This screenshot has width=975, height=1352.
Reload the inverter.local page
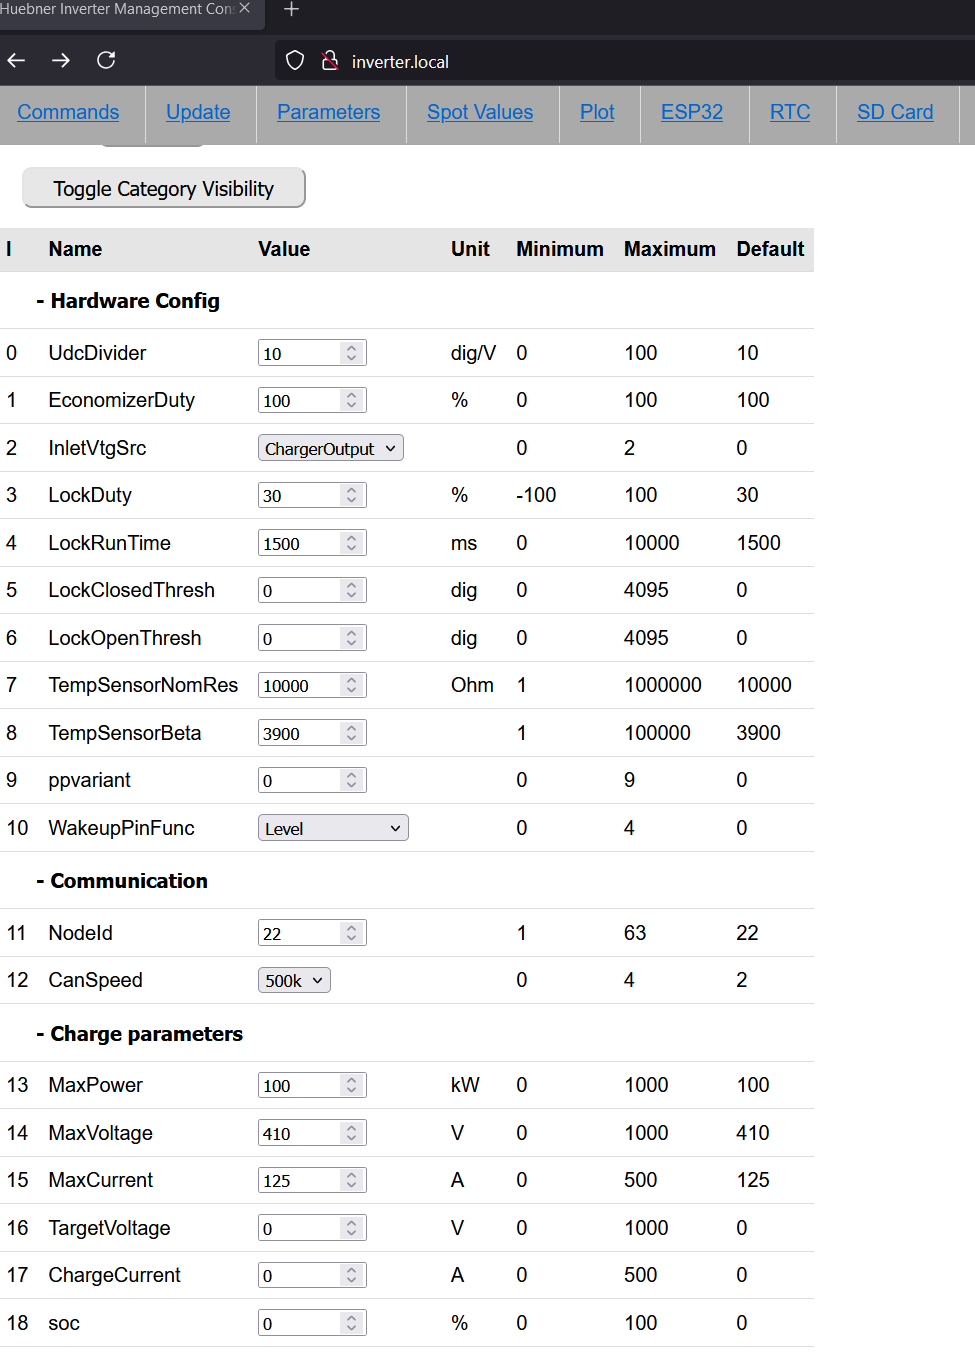(x=106, y=61)
